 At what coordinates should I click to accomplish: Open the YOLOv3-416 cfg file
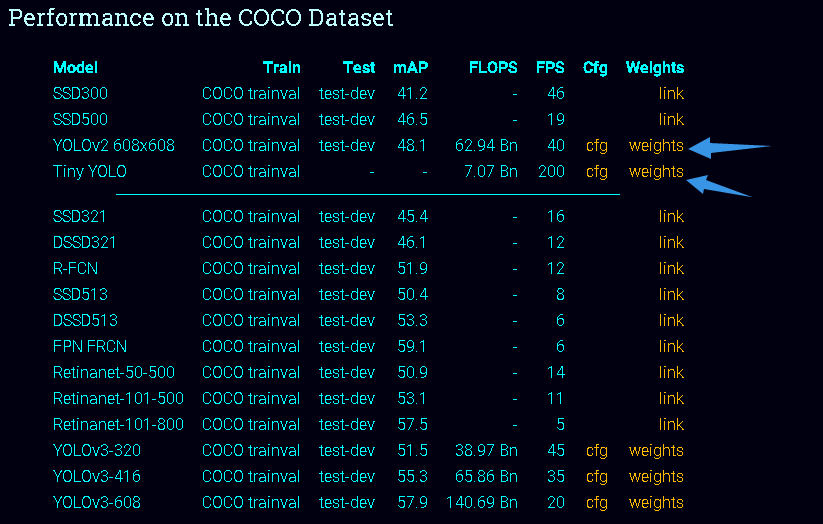pos(597,477)
